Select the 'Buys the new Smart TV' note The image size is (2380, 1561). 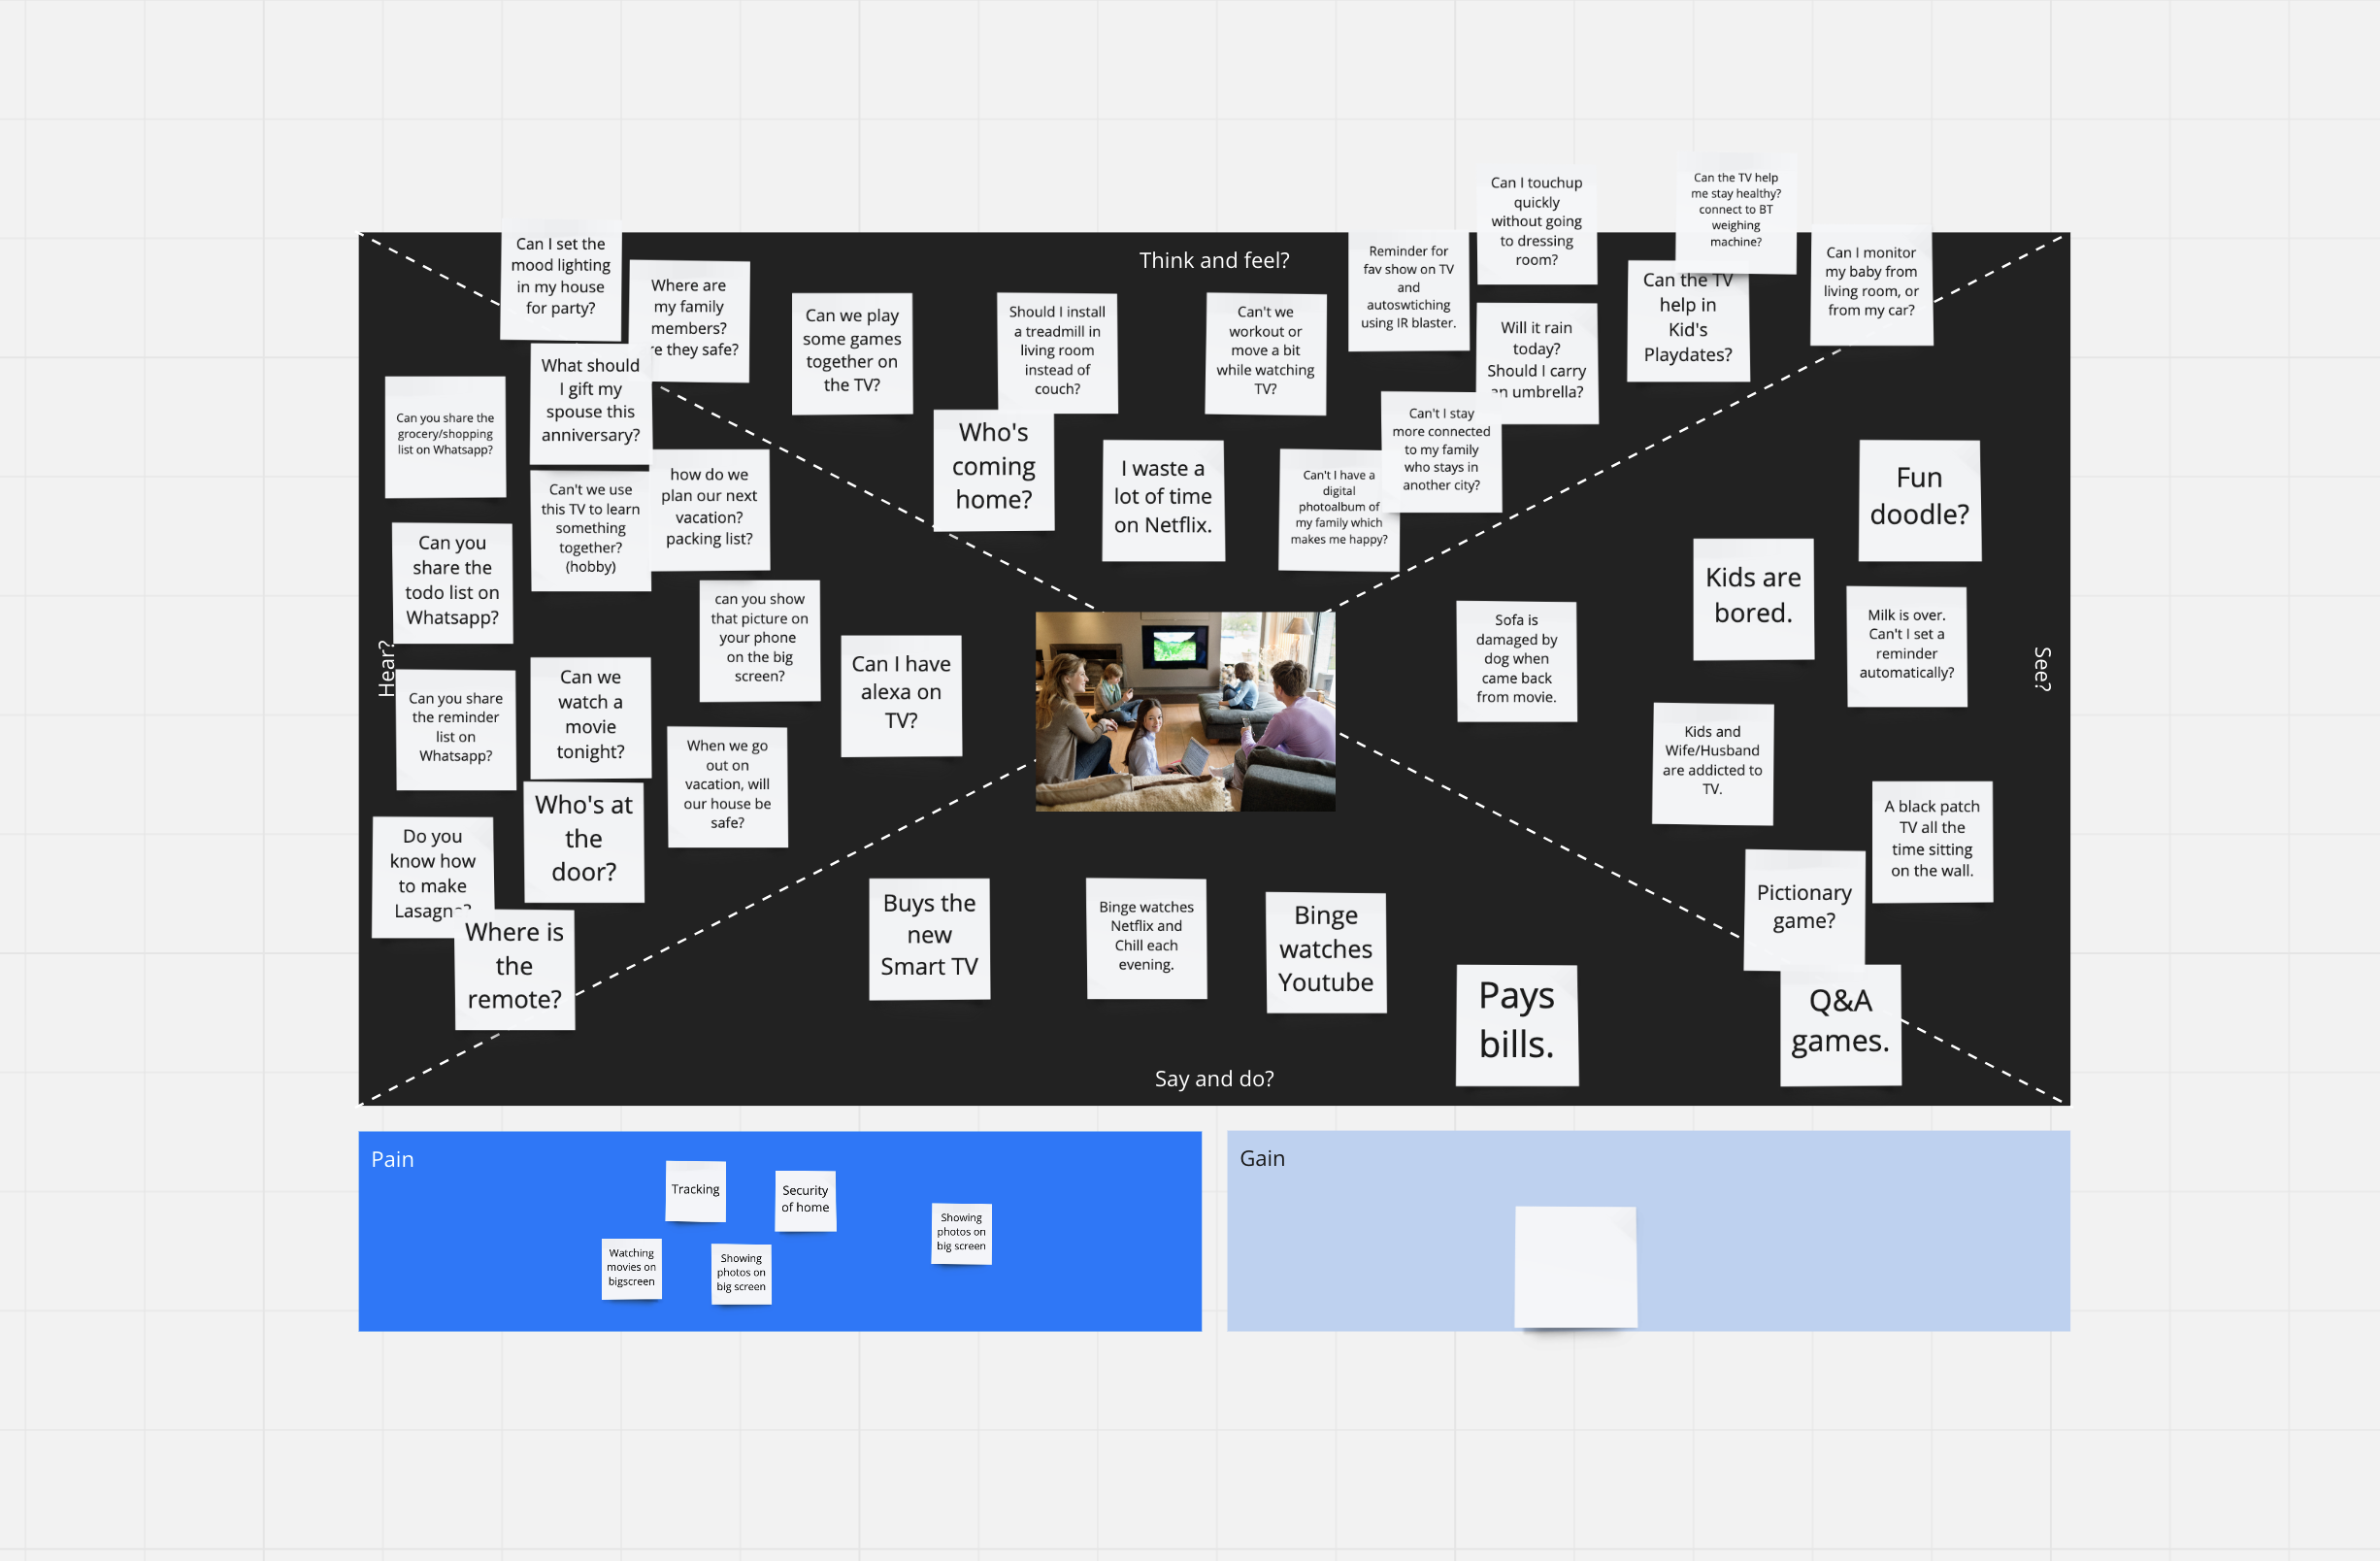pyautogui.click(x=929, y=936)
